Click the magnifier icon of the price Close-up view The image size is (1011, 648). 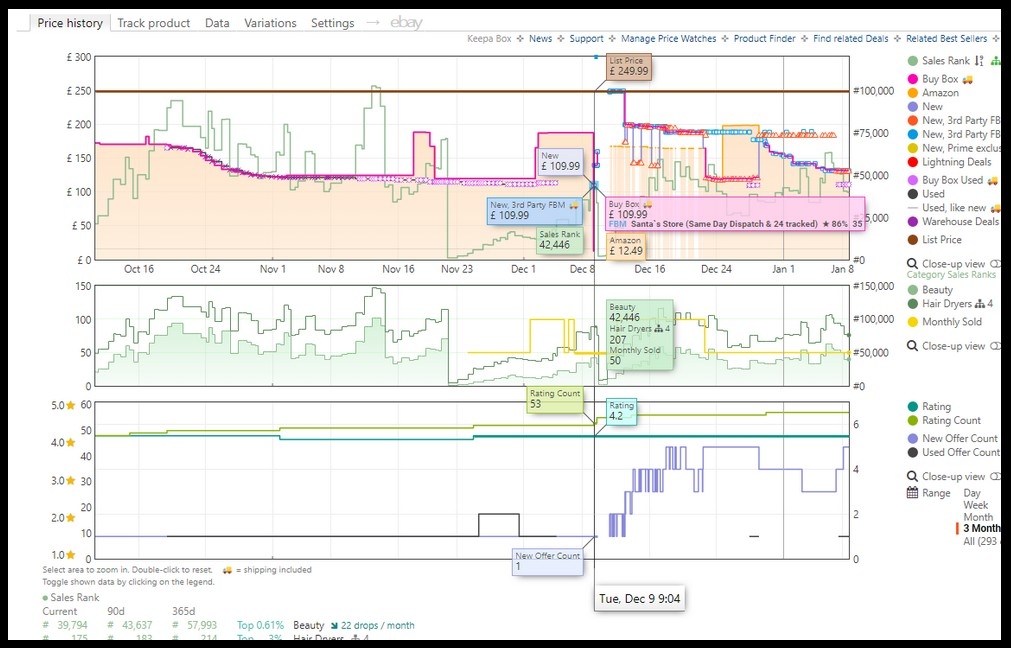point(912,264)
